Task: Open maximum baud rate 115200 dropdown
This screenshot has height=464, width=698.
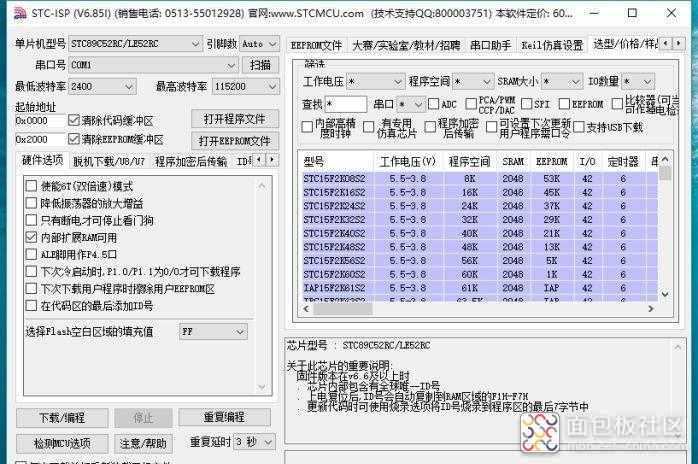Action: point(246,86)
